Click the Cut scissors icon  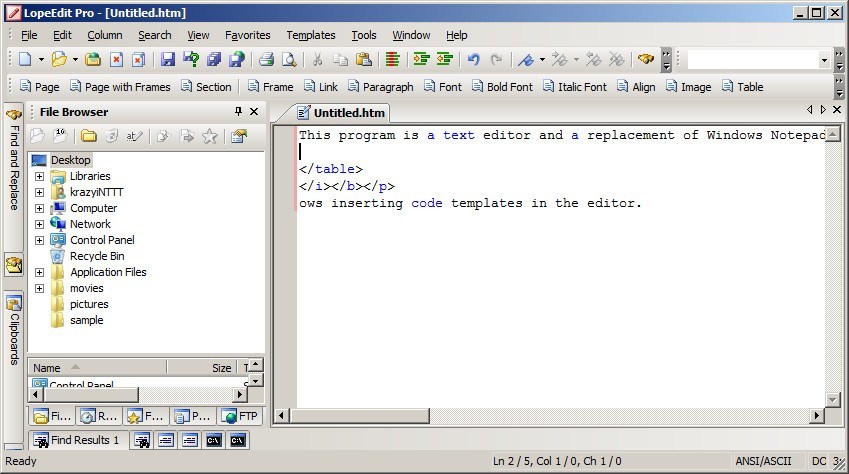coord(317,59)
